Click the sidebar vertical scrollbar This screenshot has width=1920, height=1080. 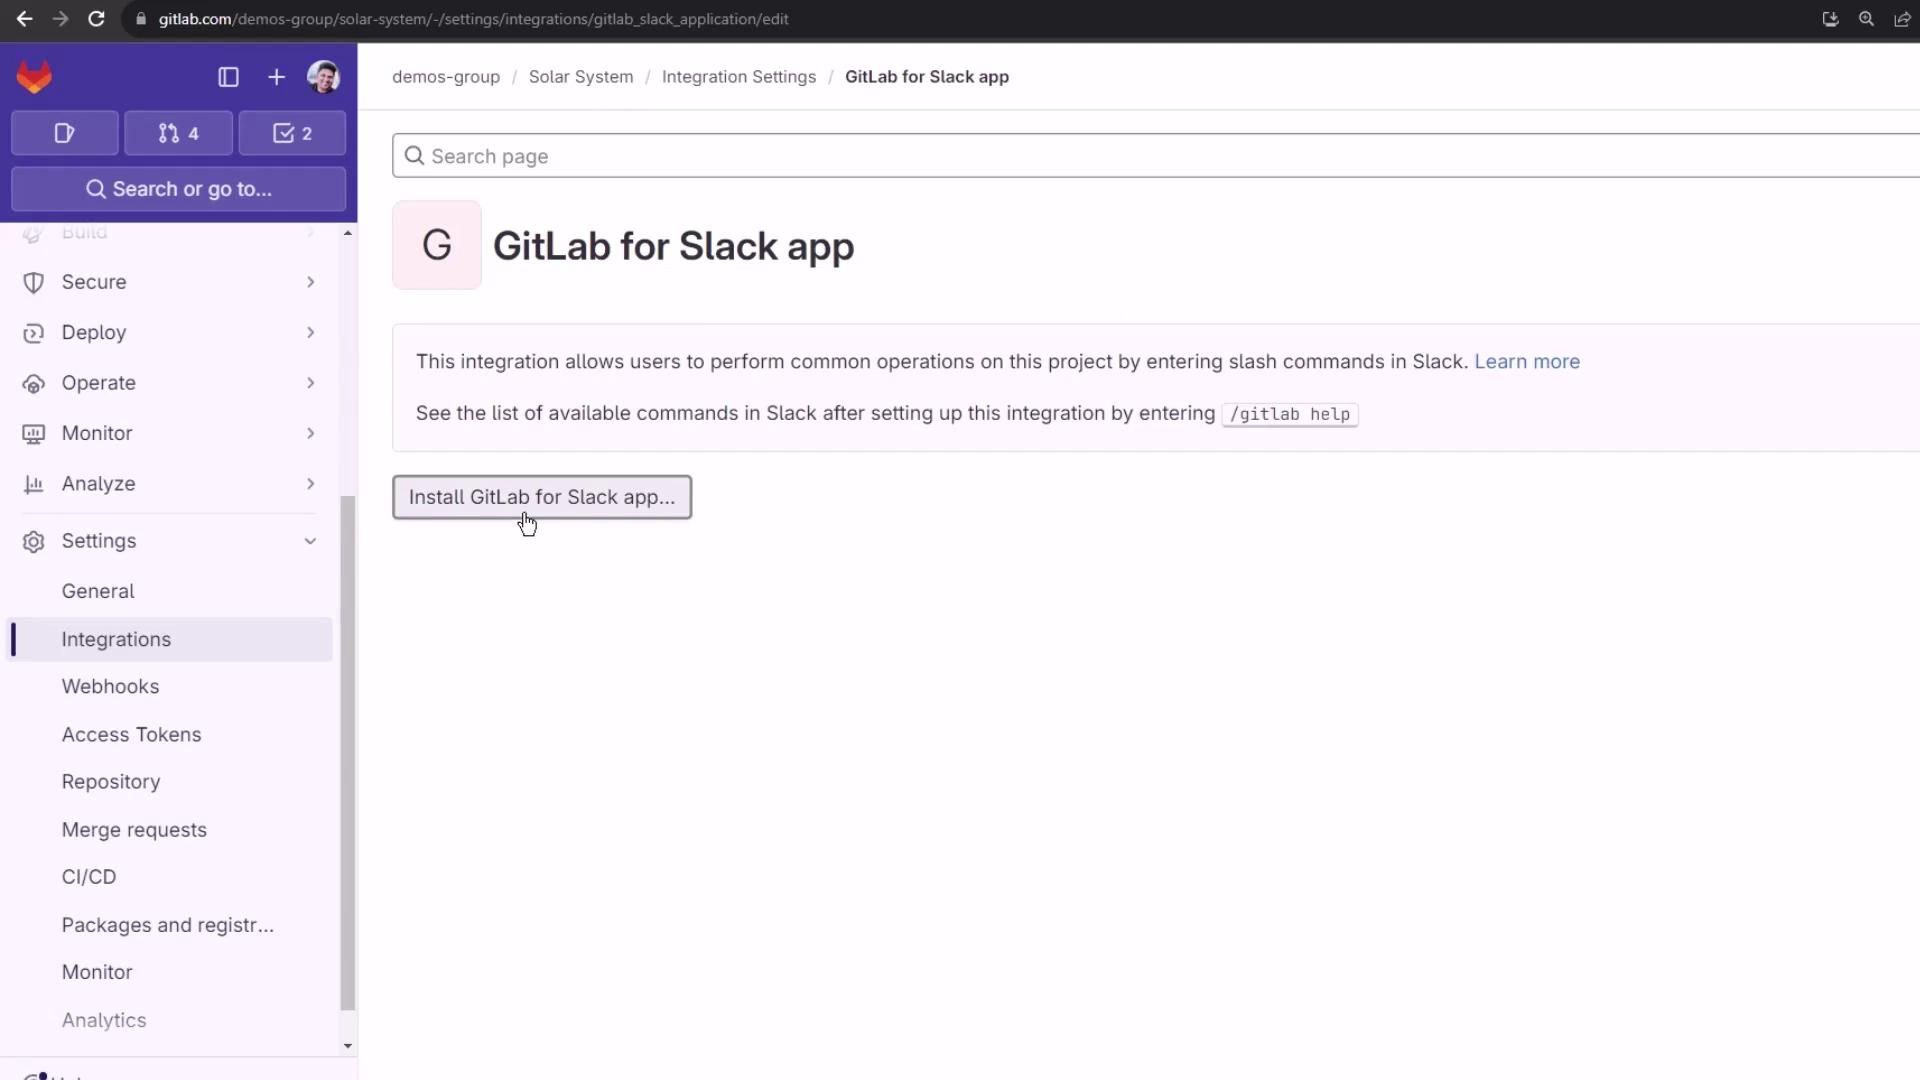tap(347, 750)
